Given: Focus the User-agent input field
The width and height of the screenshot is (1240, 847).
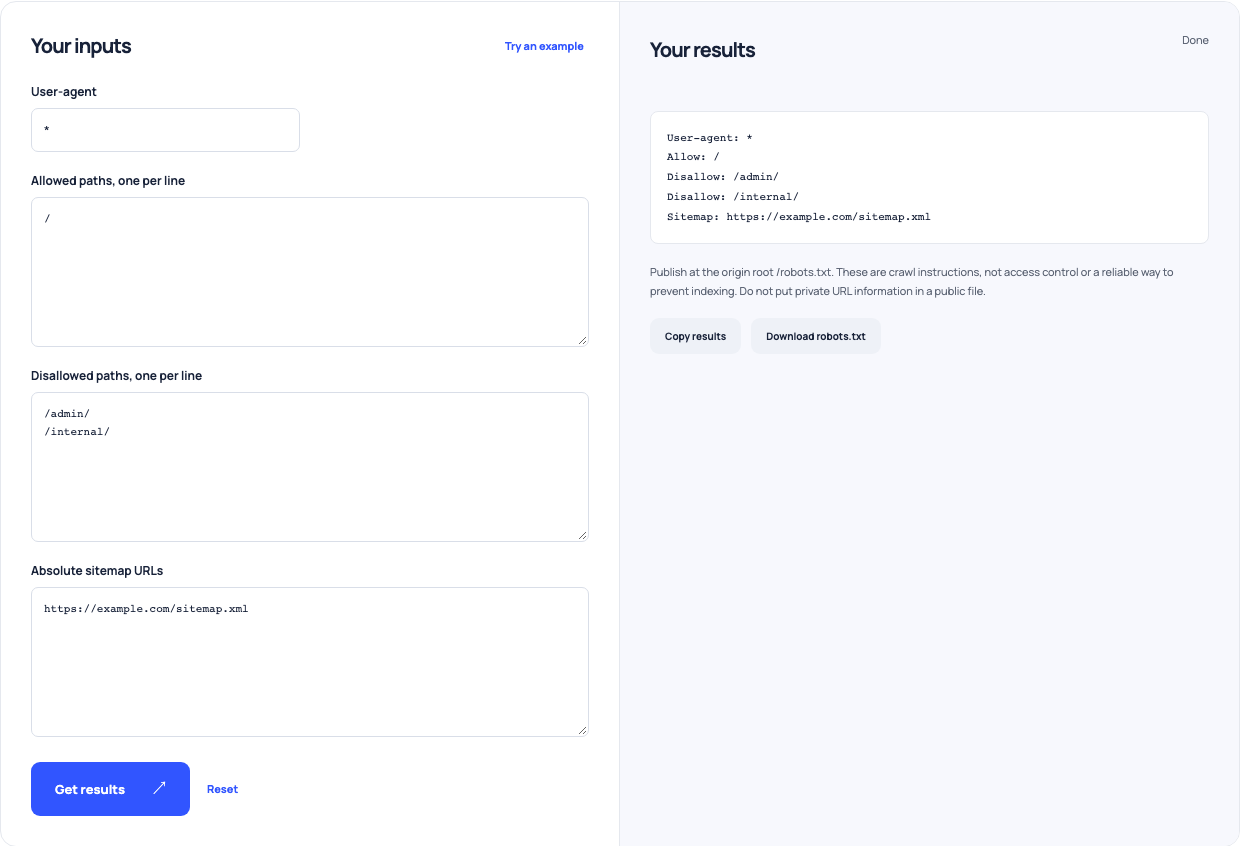Looking at the screenshot, I should click(x=165, y=130).
